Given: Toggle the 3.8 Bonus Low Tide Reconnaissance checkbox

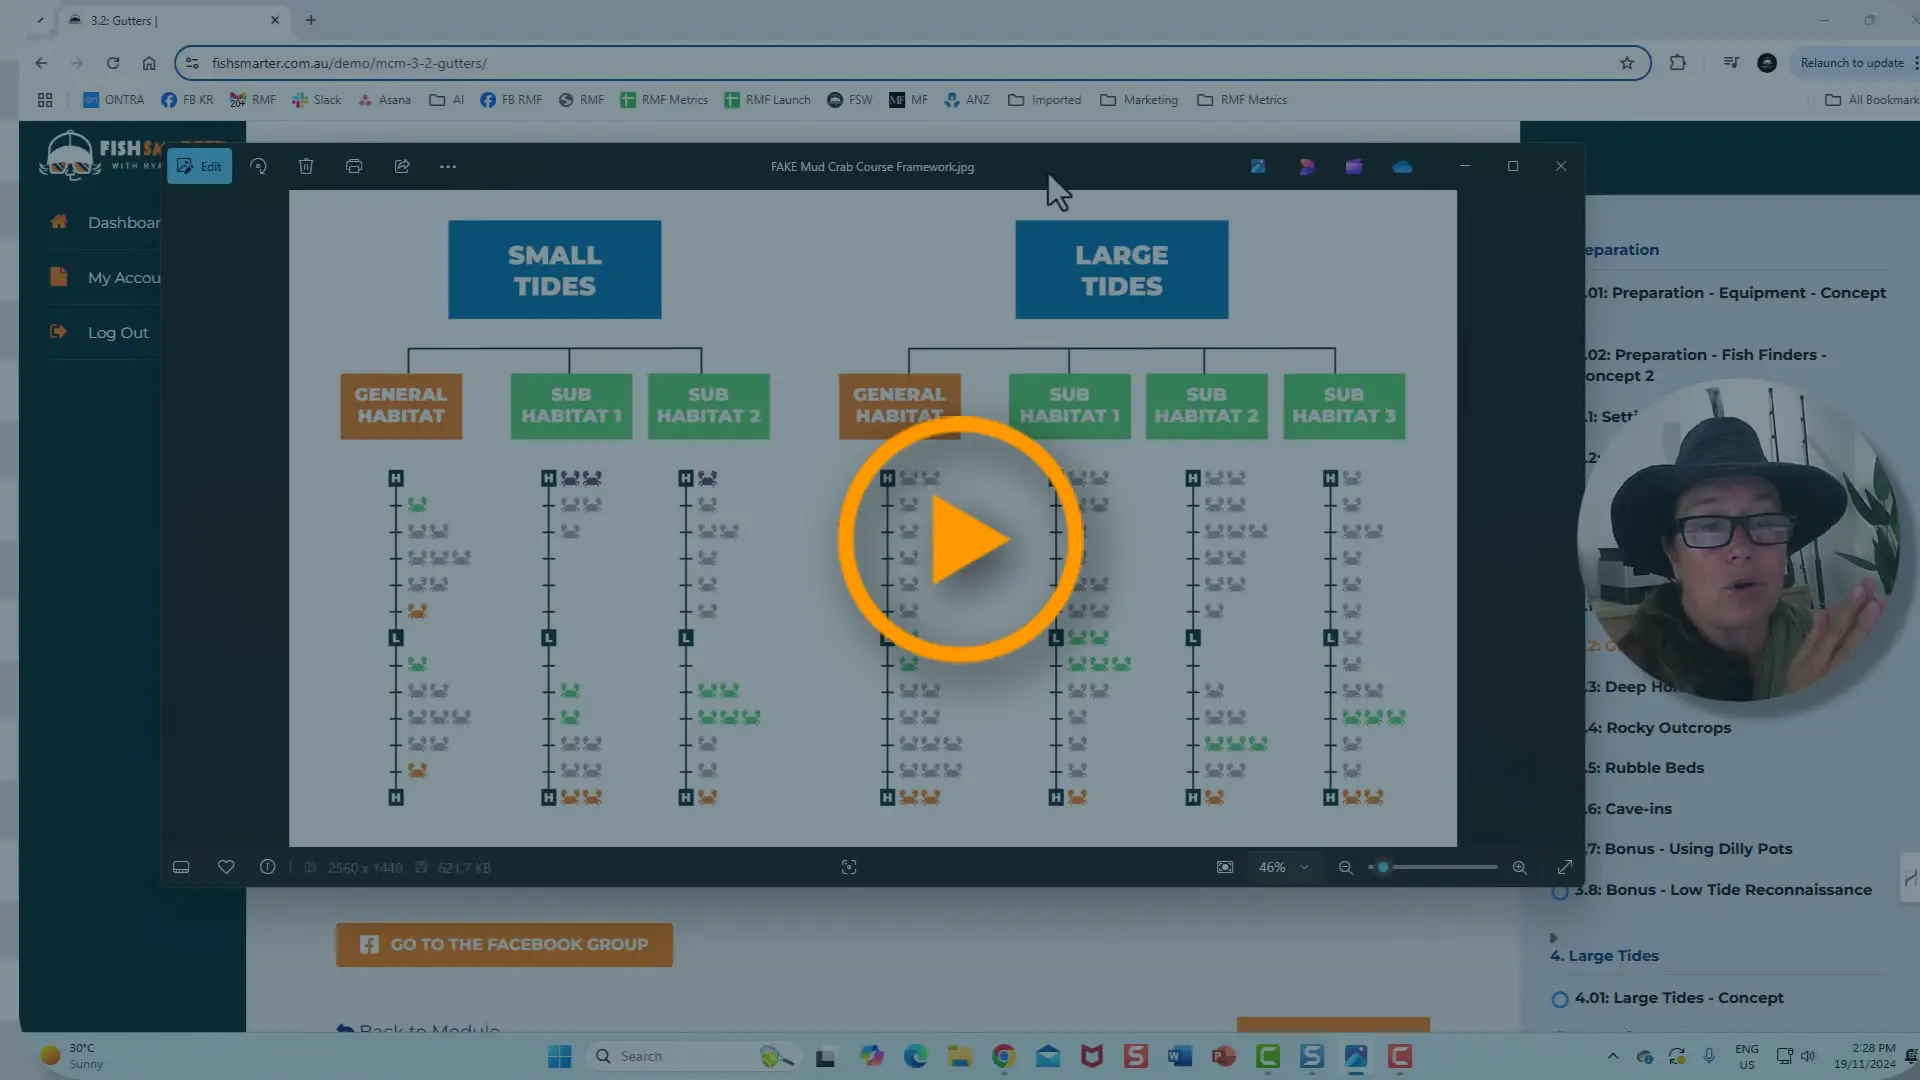Looking at the screenshot, I should 1560,891.
